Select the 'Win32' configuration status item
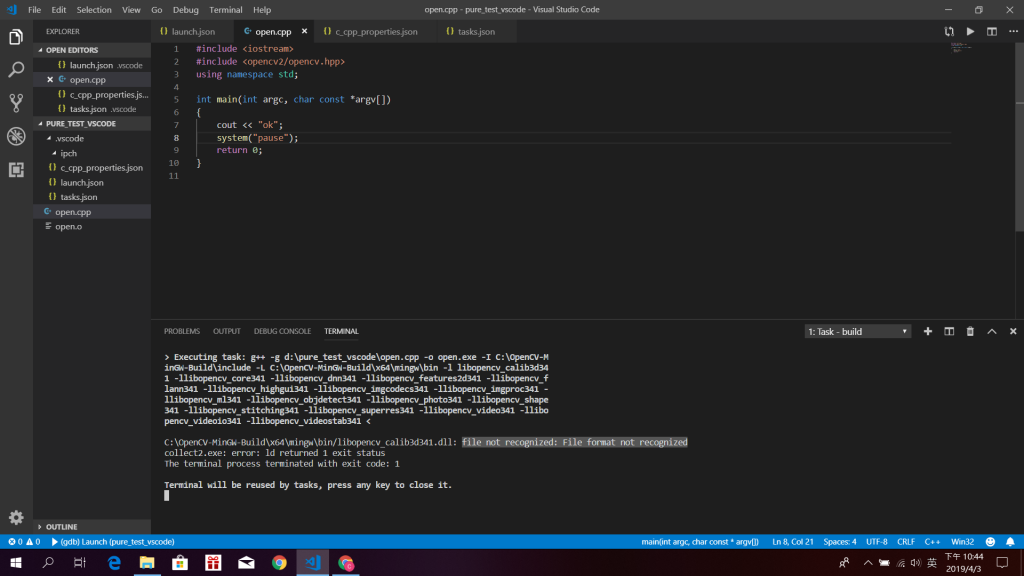 (x=962, y=541)
